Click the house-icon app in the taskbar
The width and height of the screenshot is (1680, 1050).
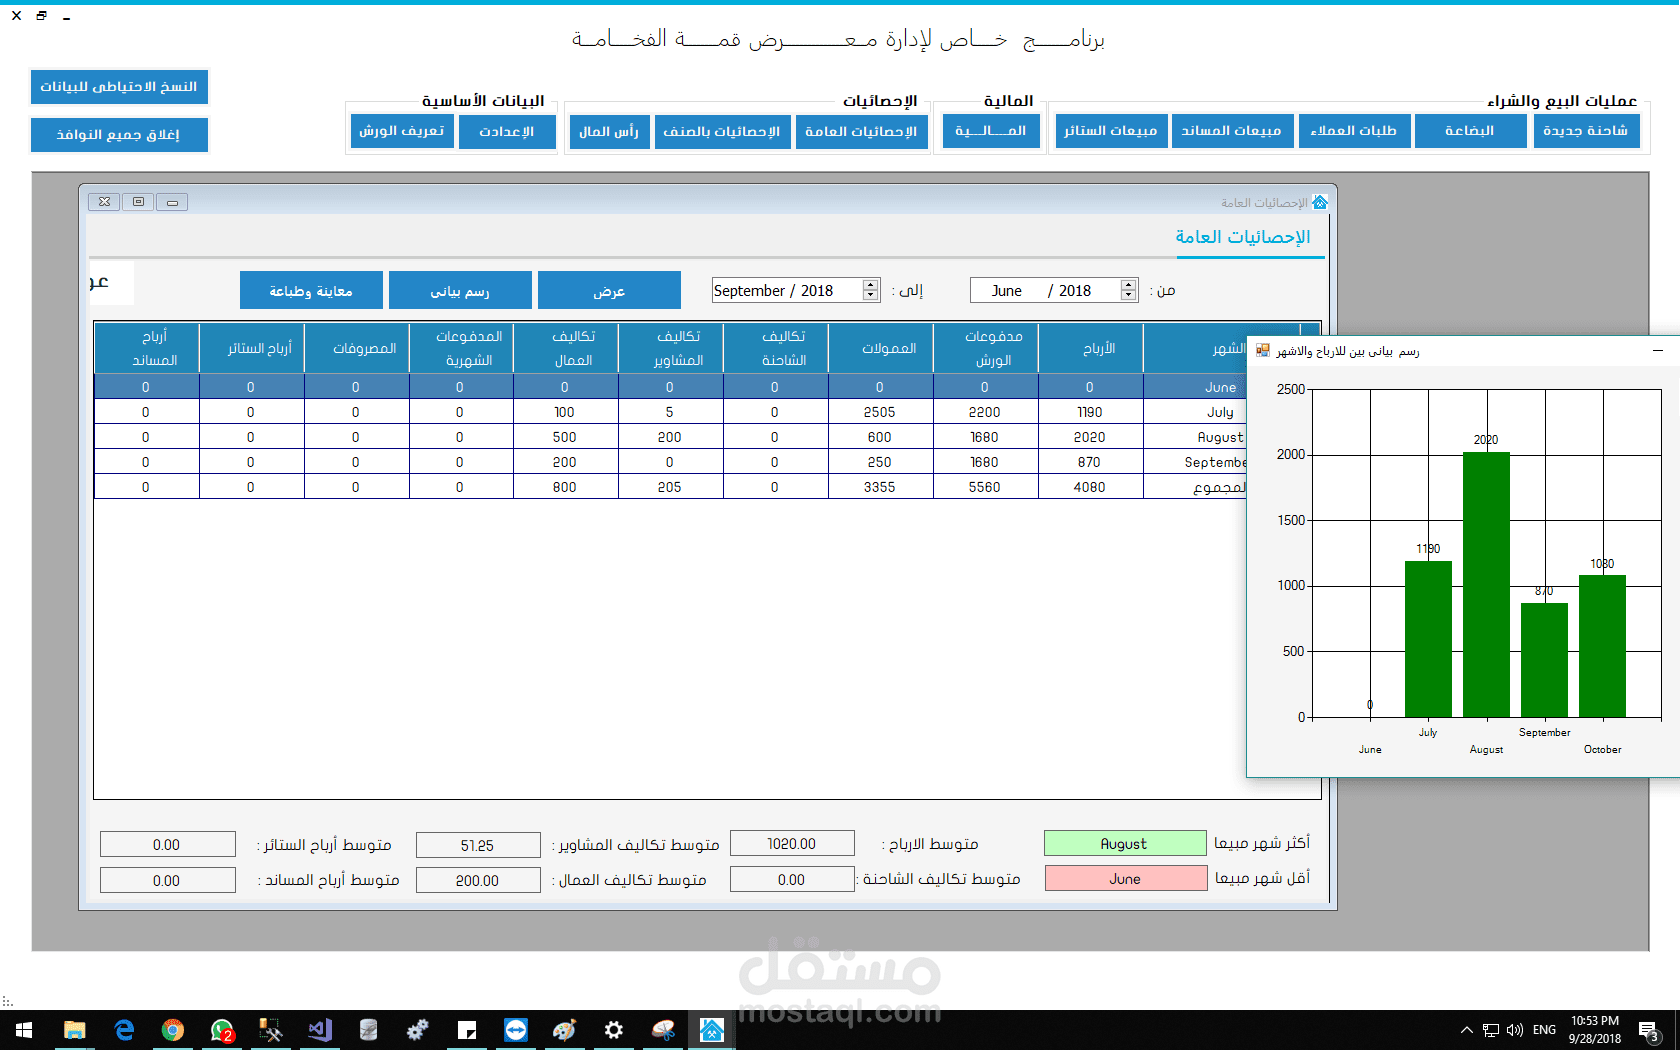(x=712, y=1030)
